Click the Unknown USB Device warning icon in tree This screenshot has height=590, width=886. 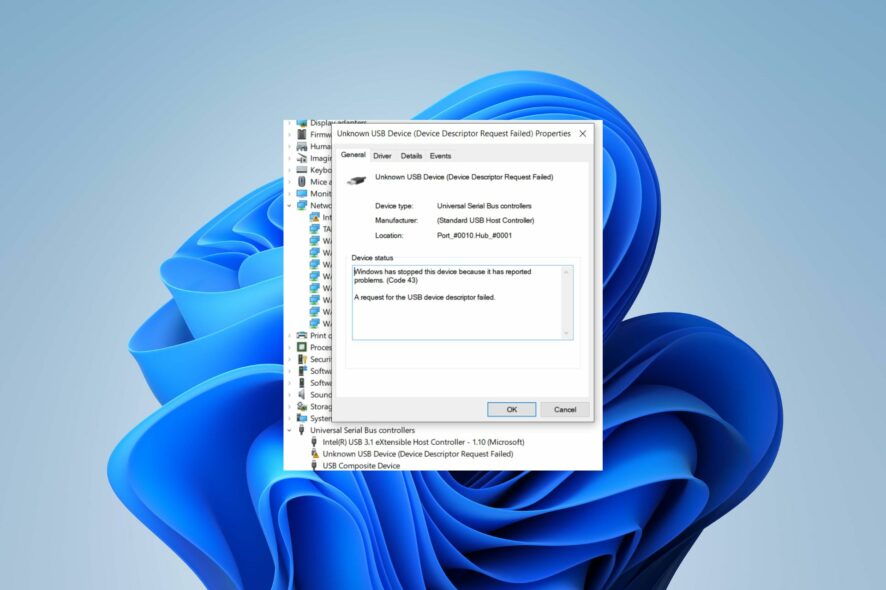coord(315,454)
